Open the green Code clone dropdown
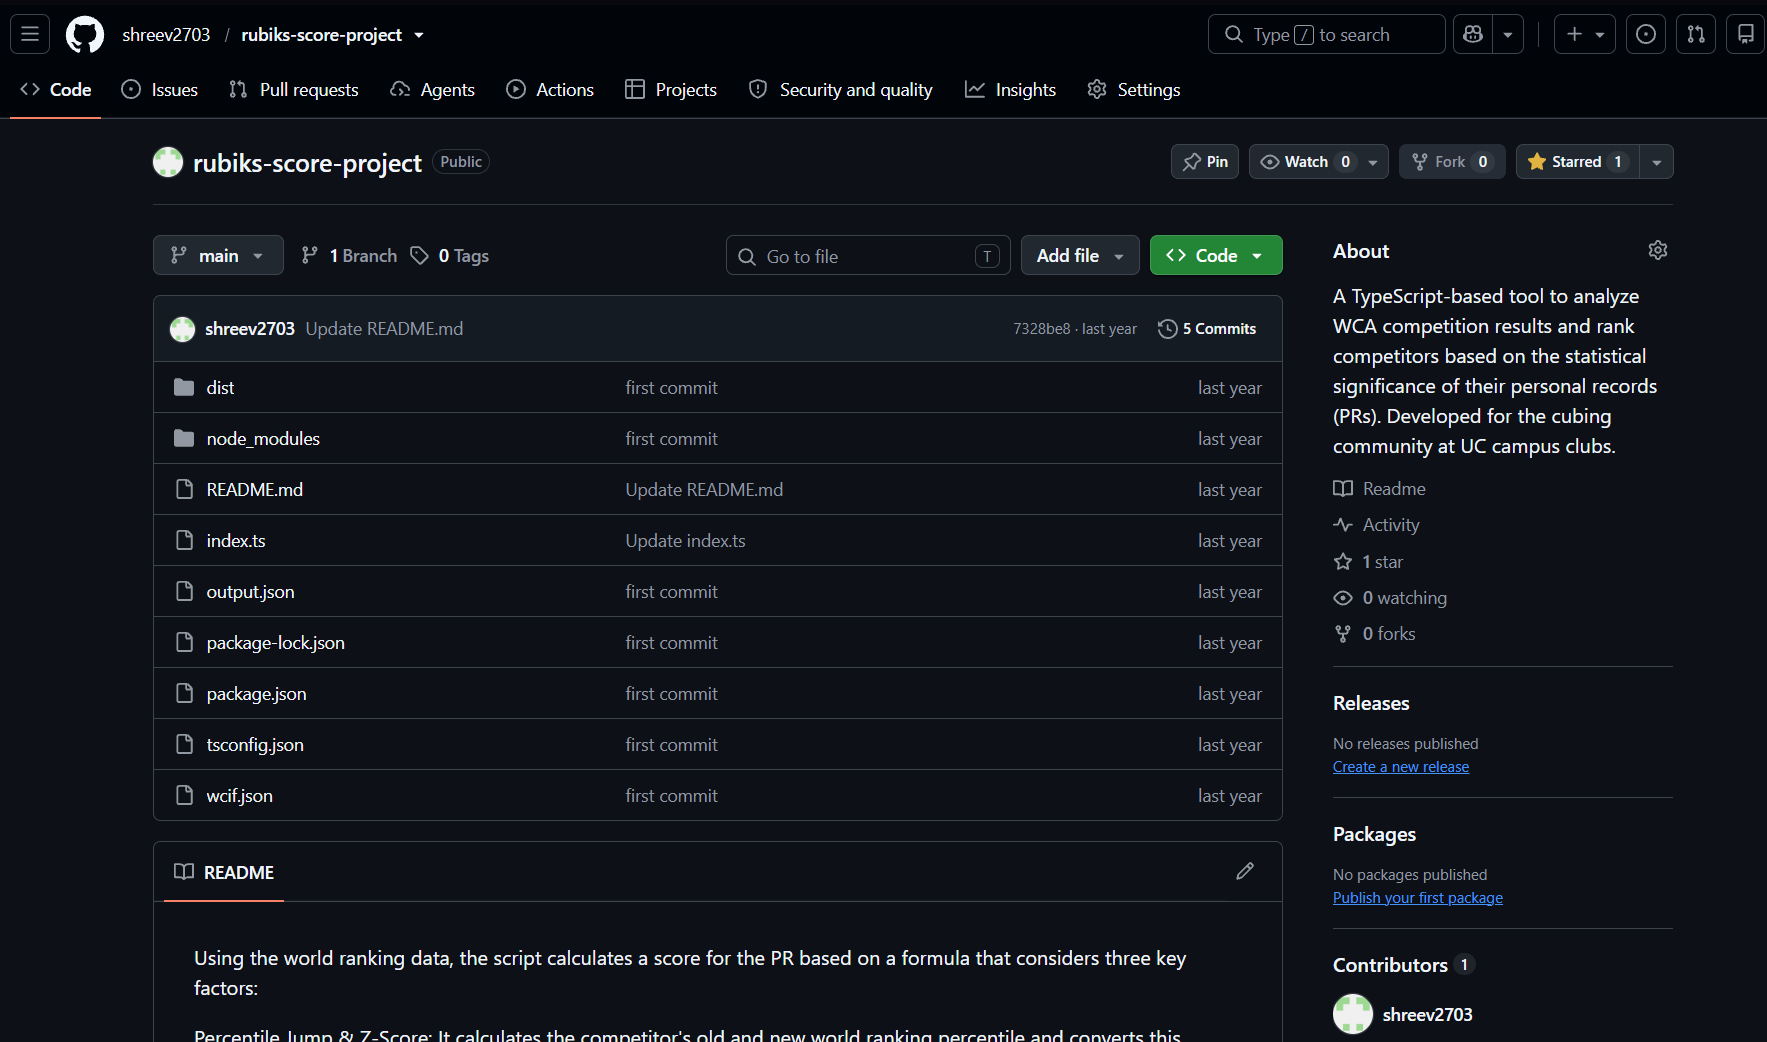 (x=1216, y=255)
